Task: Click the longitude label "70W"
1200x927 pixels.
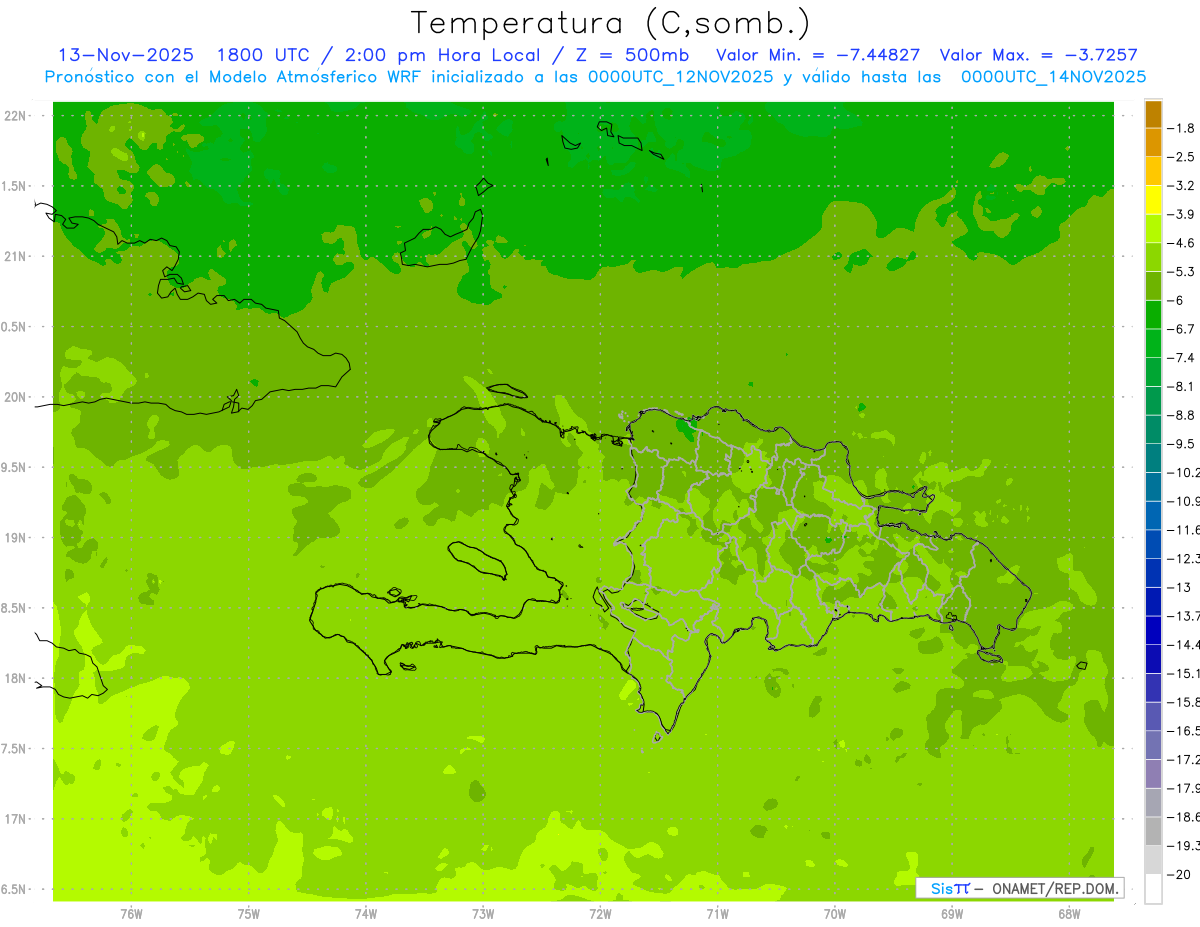Action: tap(835, 914)
